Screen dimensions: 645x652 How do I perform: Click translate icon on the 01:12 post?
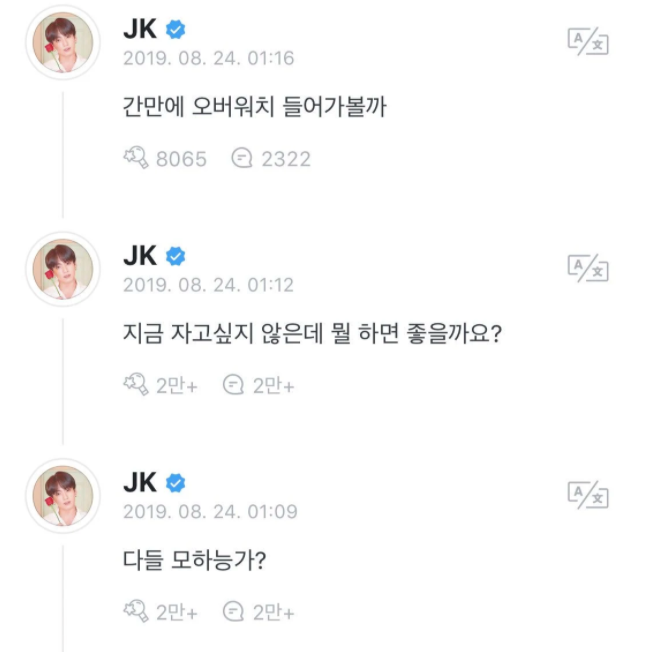pos(588,267)
